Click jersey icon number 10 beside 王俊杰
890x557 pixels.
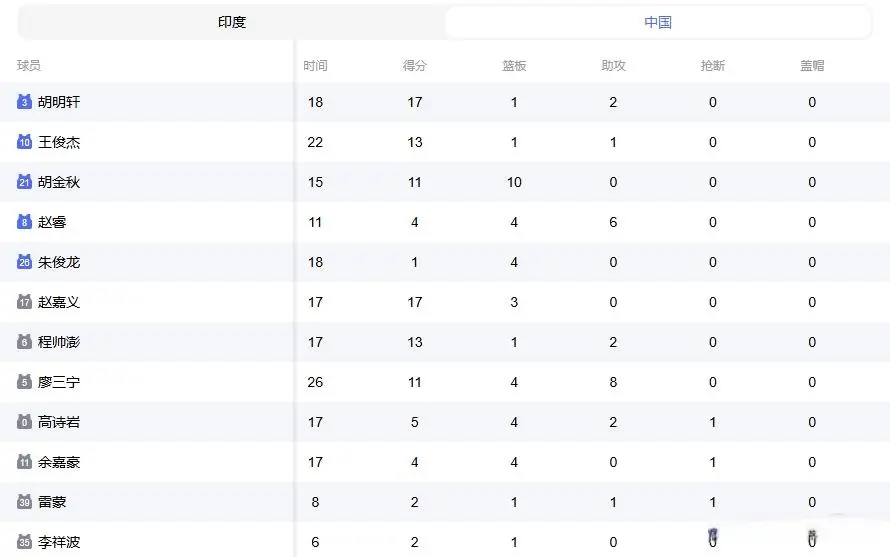click(x=25, y=142)
